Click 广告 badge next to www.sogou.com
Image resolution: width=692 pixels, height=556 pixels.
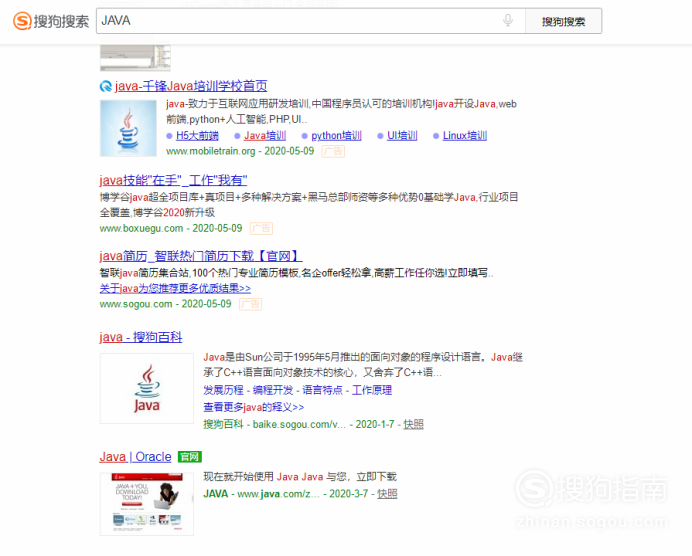pos(250,304)
